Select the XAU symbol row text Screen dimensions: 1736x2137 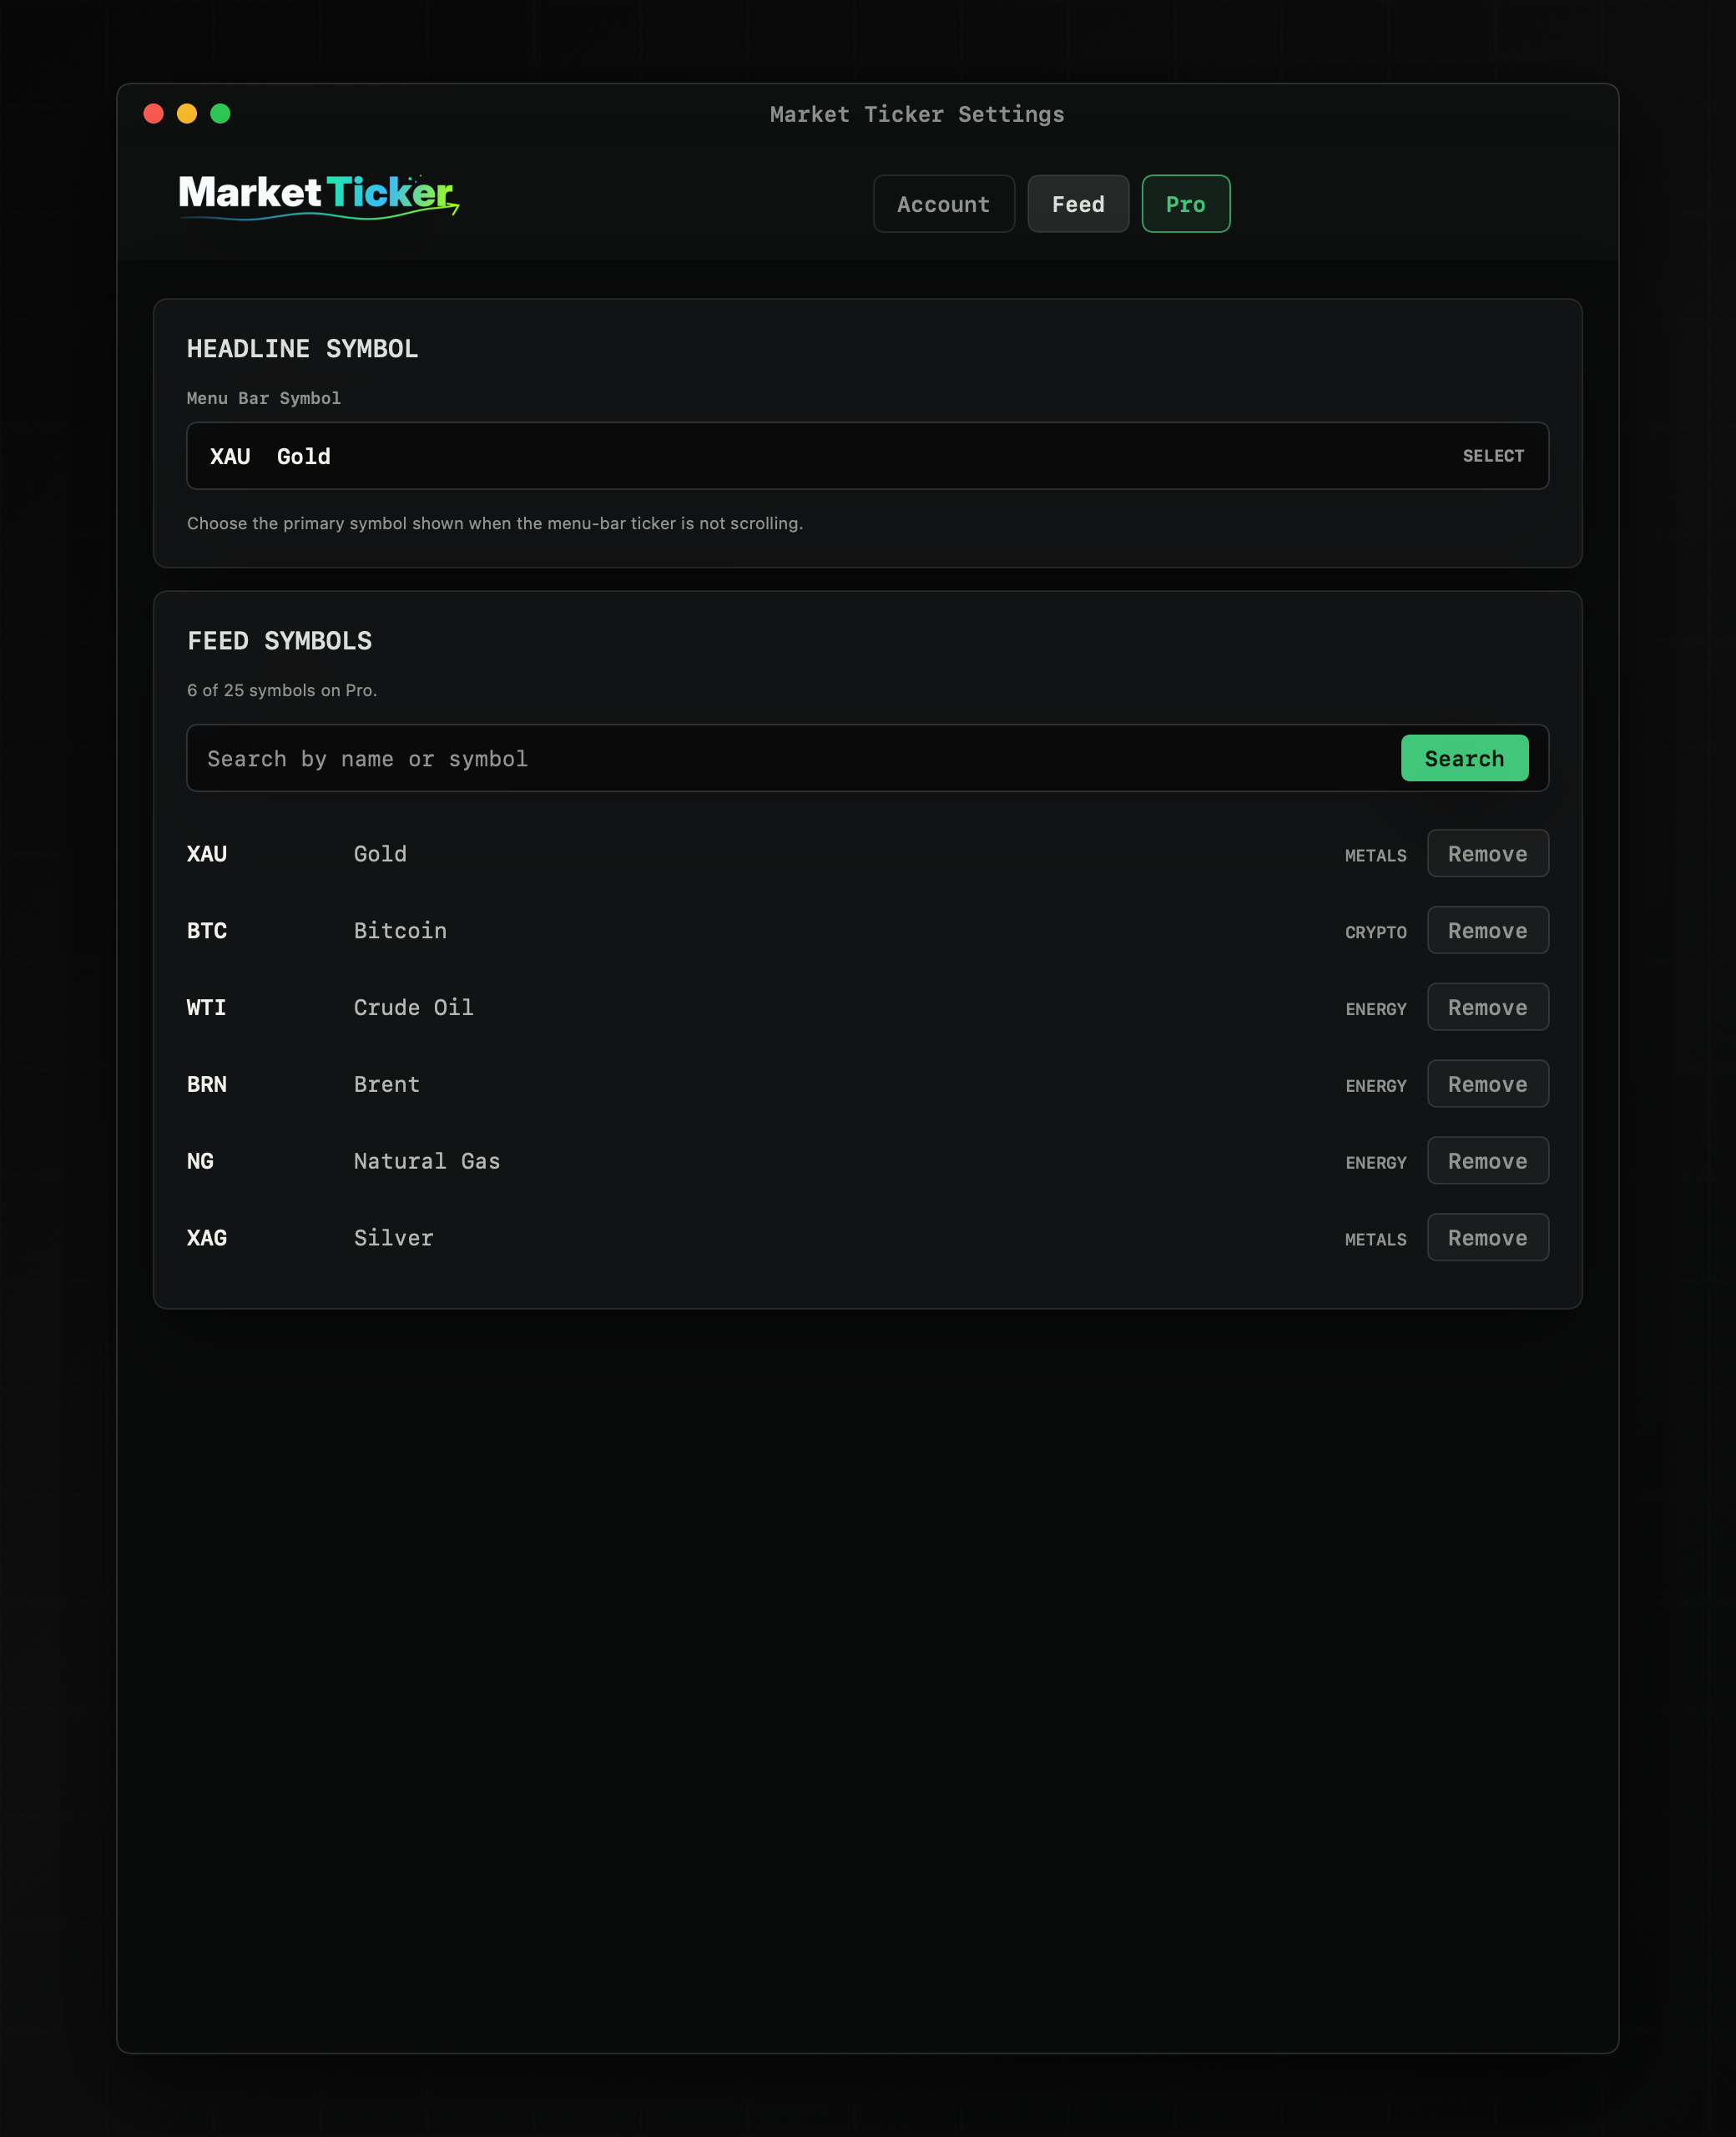(x=207, y=854)
